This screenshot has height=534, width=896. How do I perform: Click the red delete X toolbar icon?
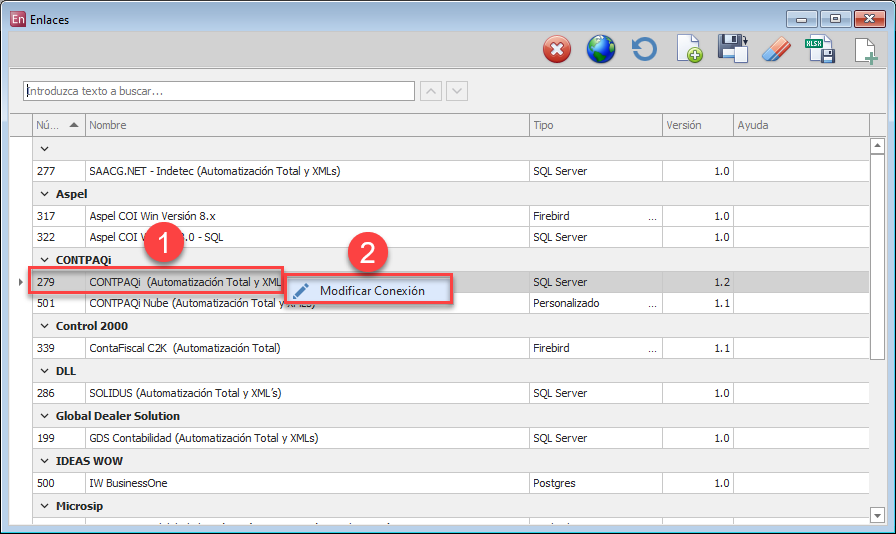[x=557, y=50]
